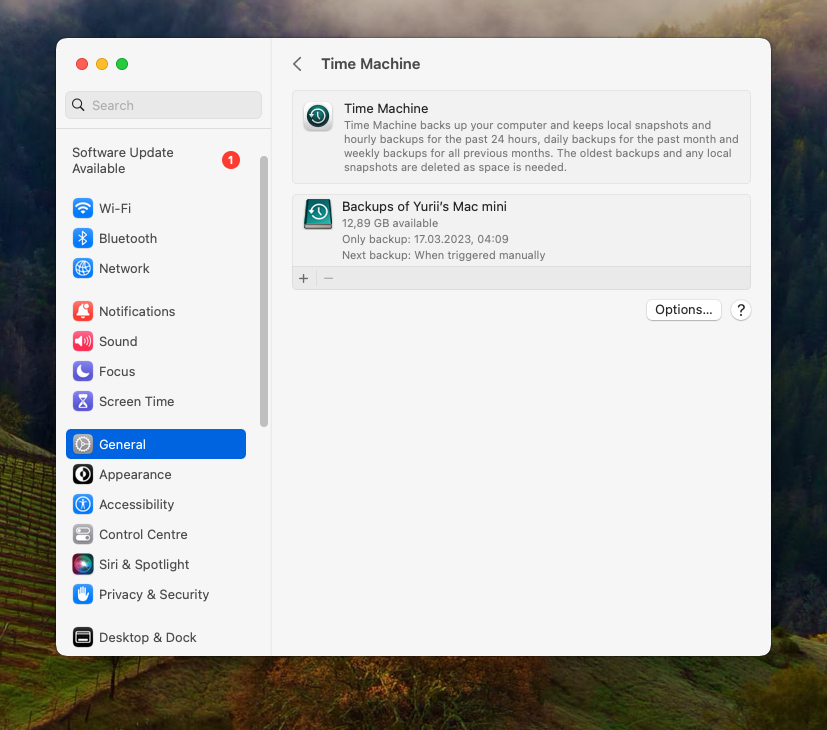
Task: Open Time Machine Options
Action: [683, 310]
